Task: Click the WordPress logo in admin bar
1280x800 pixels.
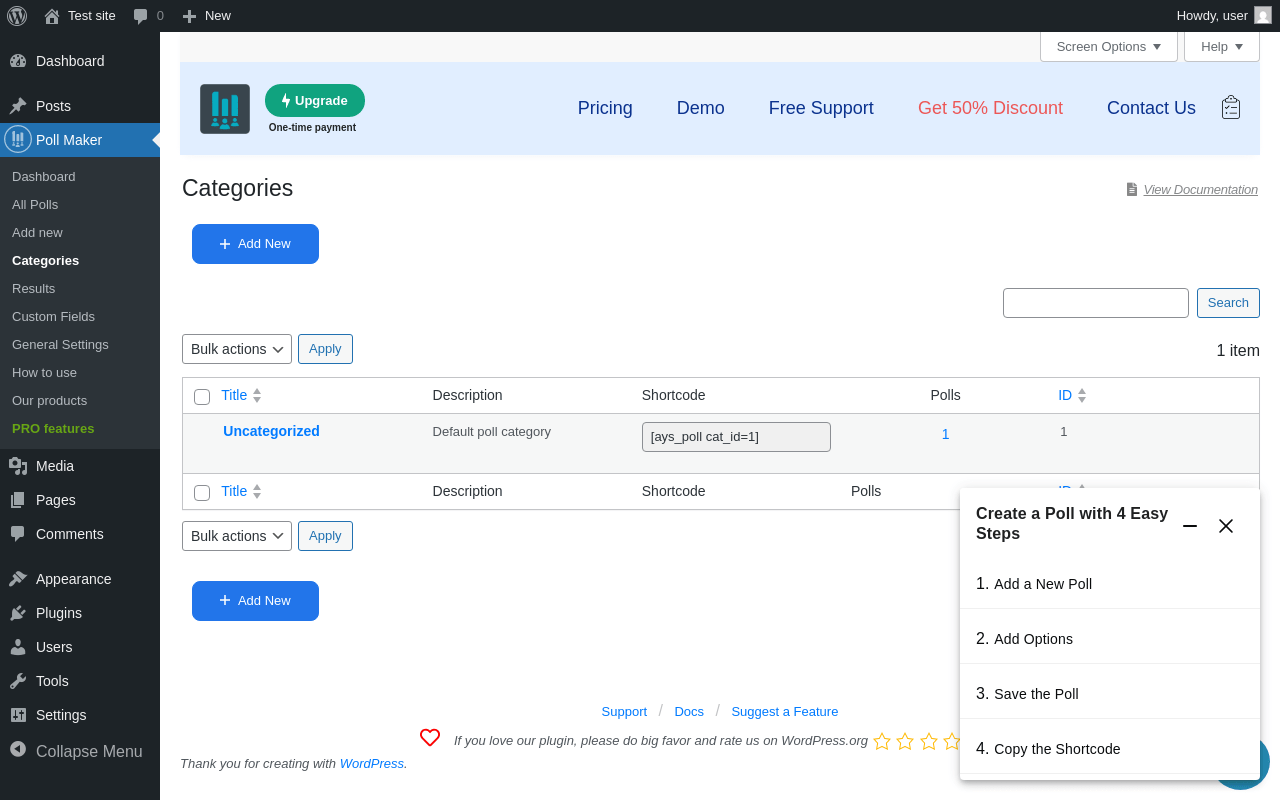Action: coord(17,16)
